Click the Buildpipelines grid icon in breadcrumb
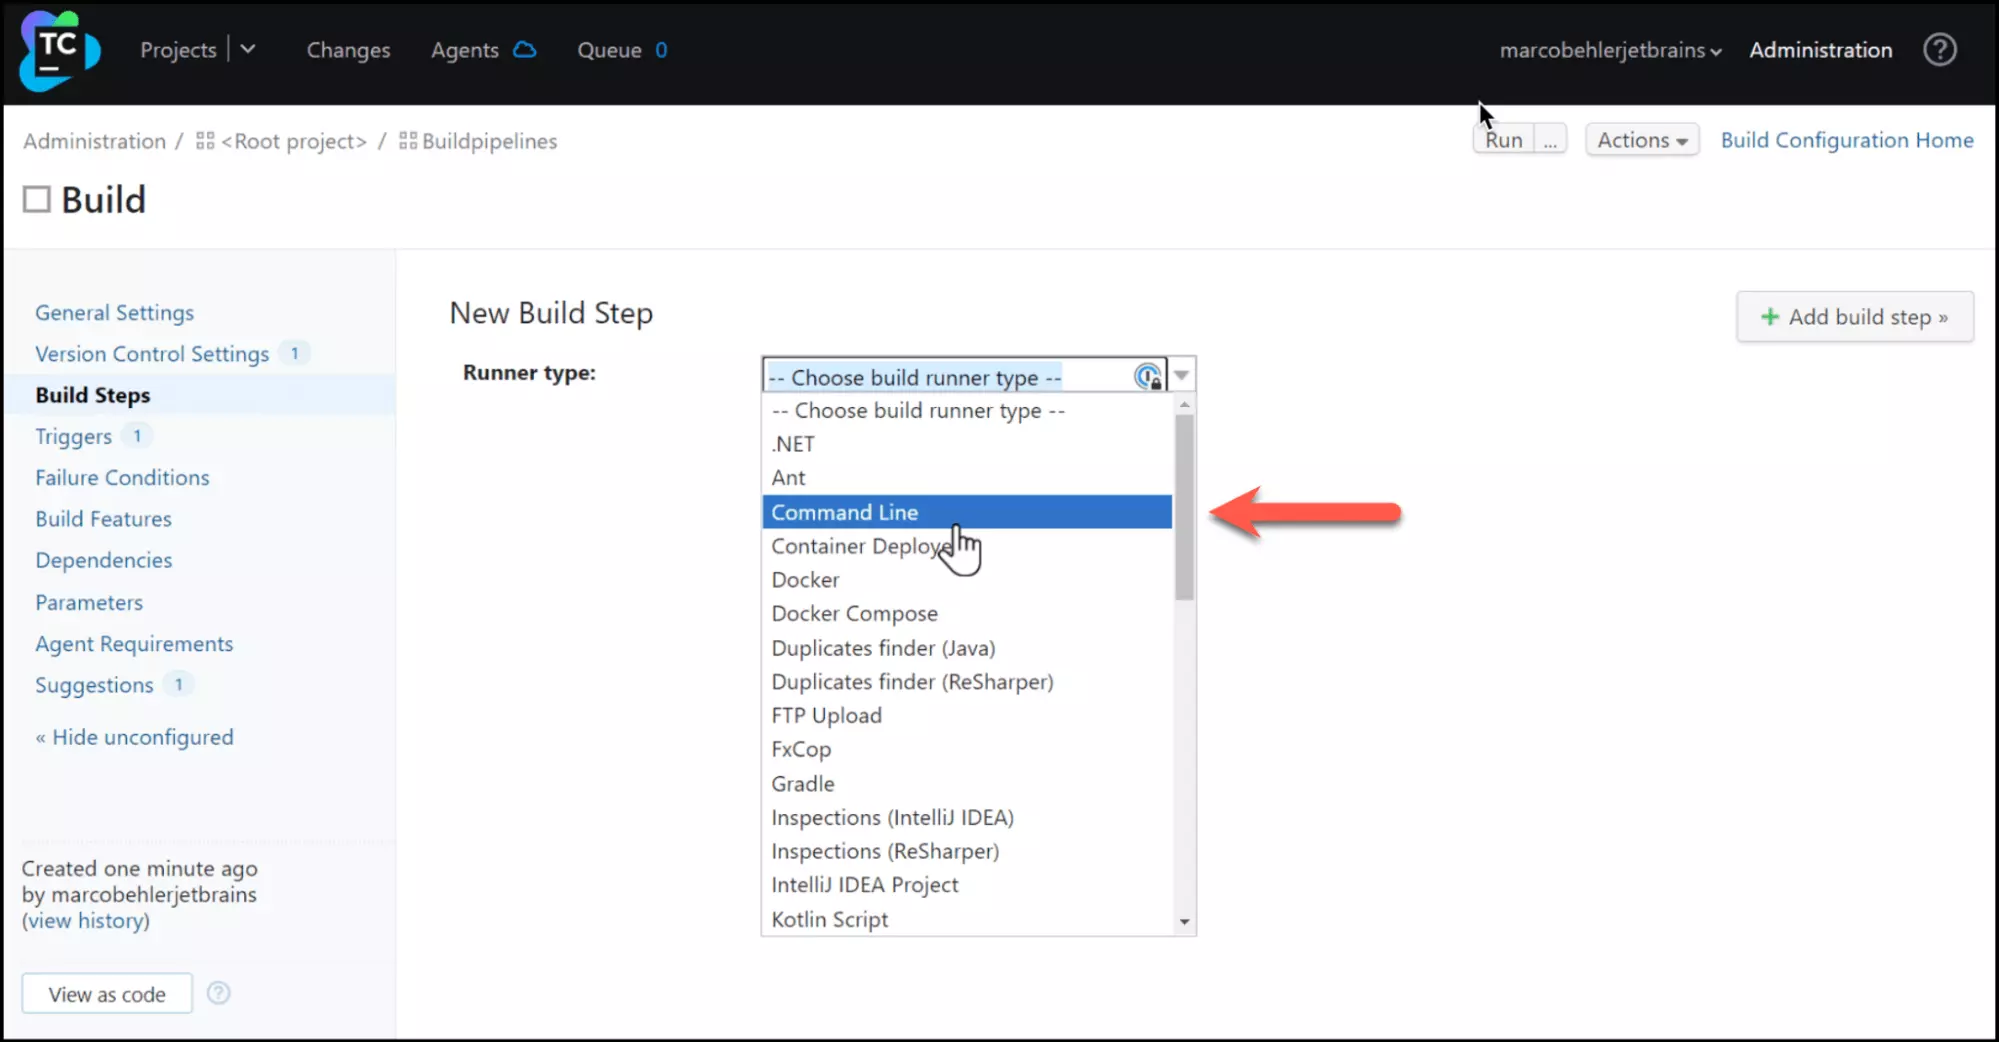Image resolution: width=1999 pixels, height=1043 pixels. click(x=408, y=141)
